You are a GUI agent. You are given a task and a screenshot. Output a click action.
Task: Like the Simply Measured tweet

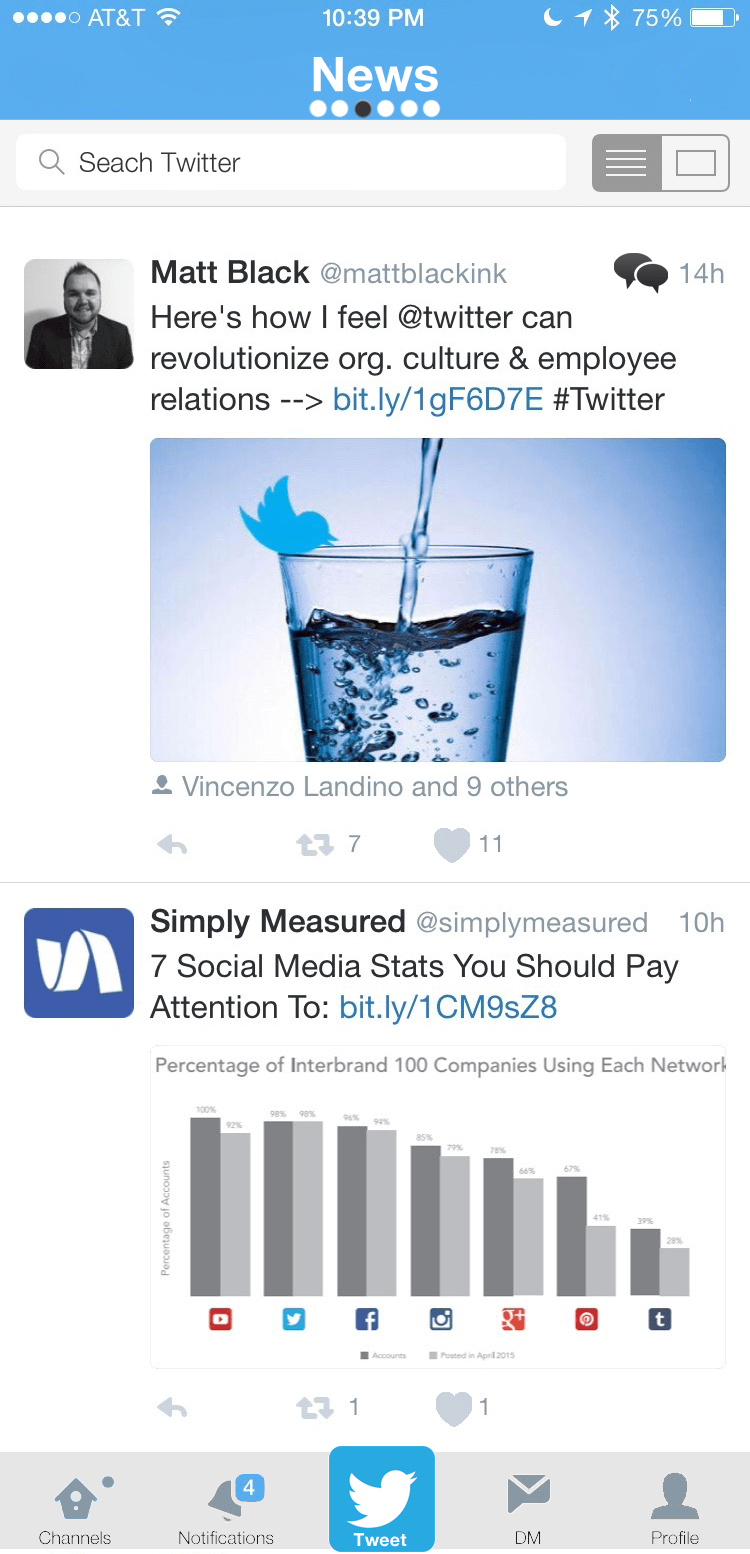coord(452,1408)
